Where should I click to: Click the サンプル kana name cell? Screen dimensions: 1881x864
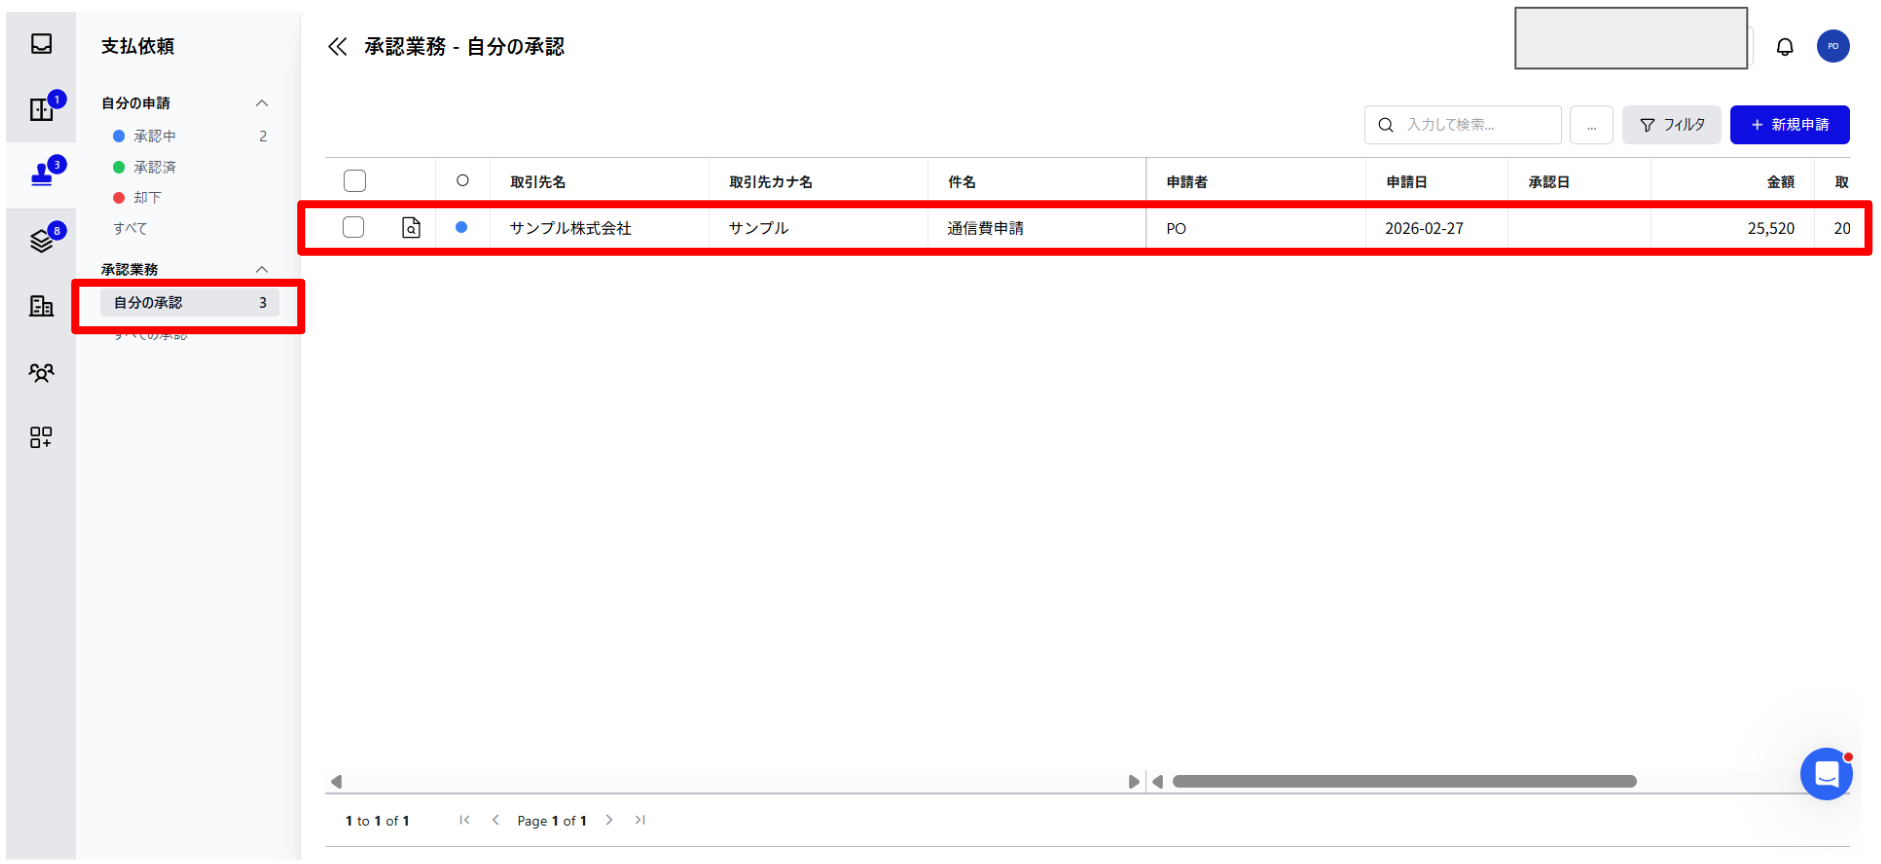pos(758,228)
